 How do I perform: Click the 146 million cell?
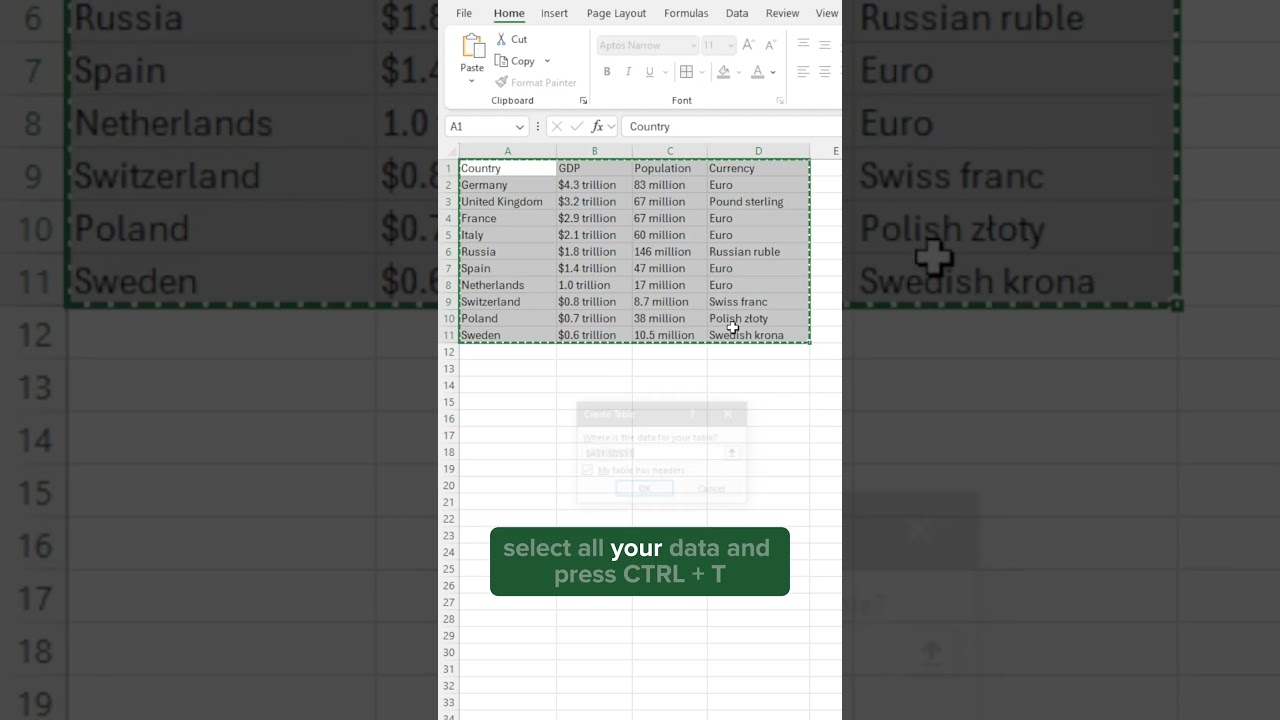click(670, 252)
